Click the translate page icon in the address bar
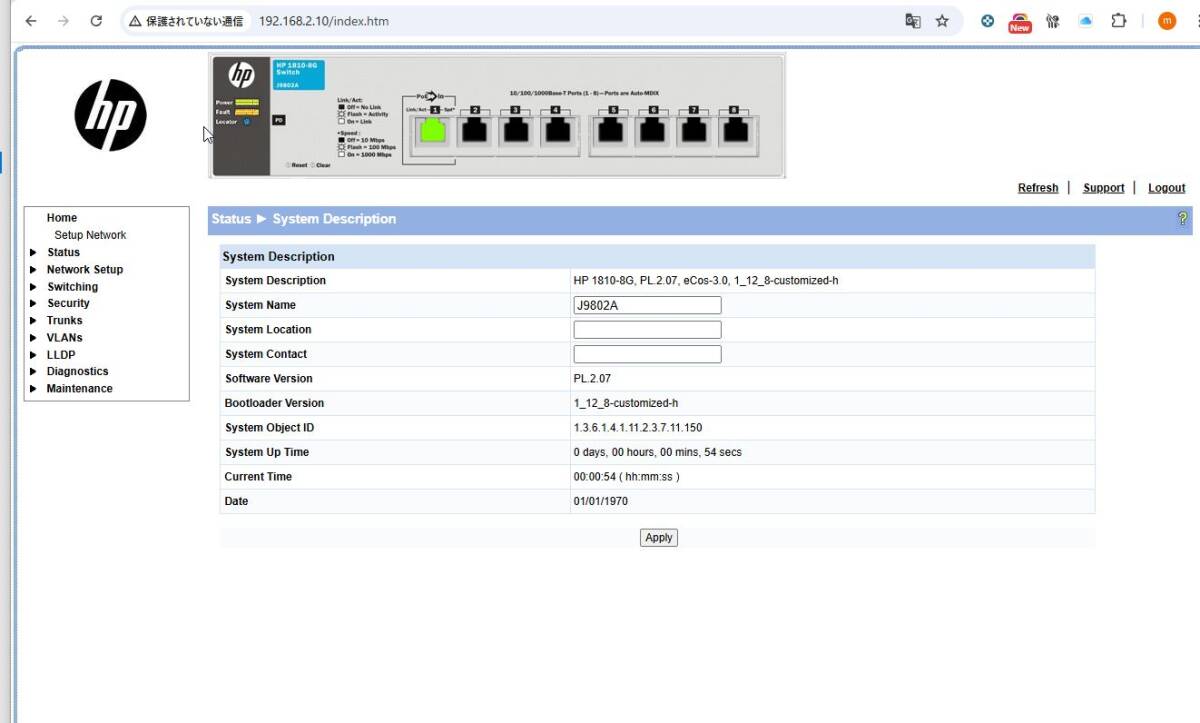 pos(913,21)
